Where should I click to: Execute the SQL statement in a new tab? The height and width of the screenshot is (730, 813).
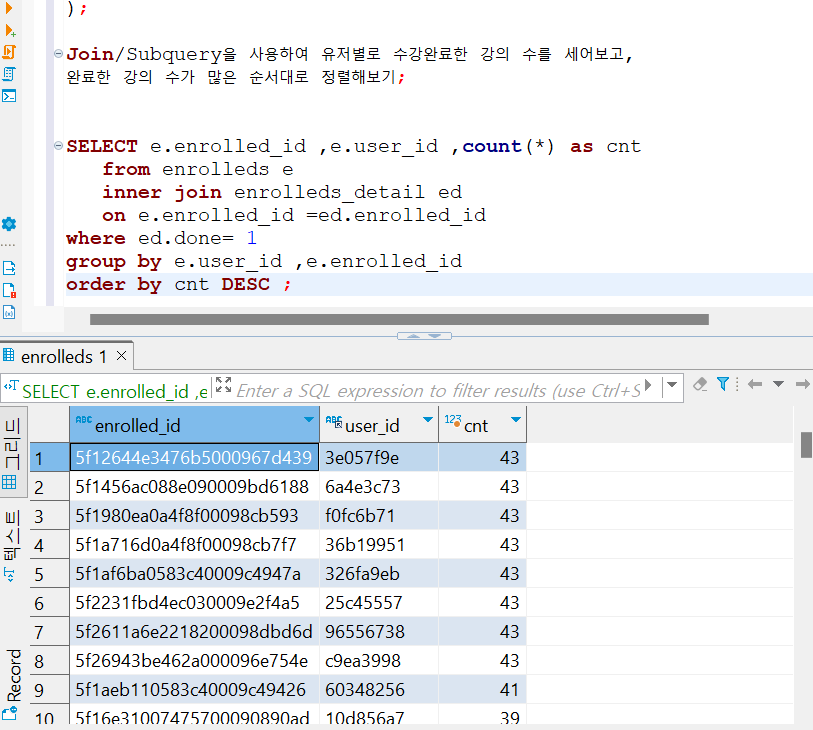click(x=10, y=31)
